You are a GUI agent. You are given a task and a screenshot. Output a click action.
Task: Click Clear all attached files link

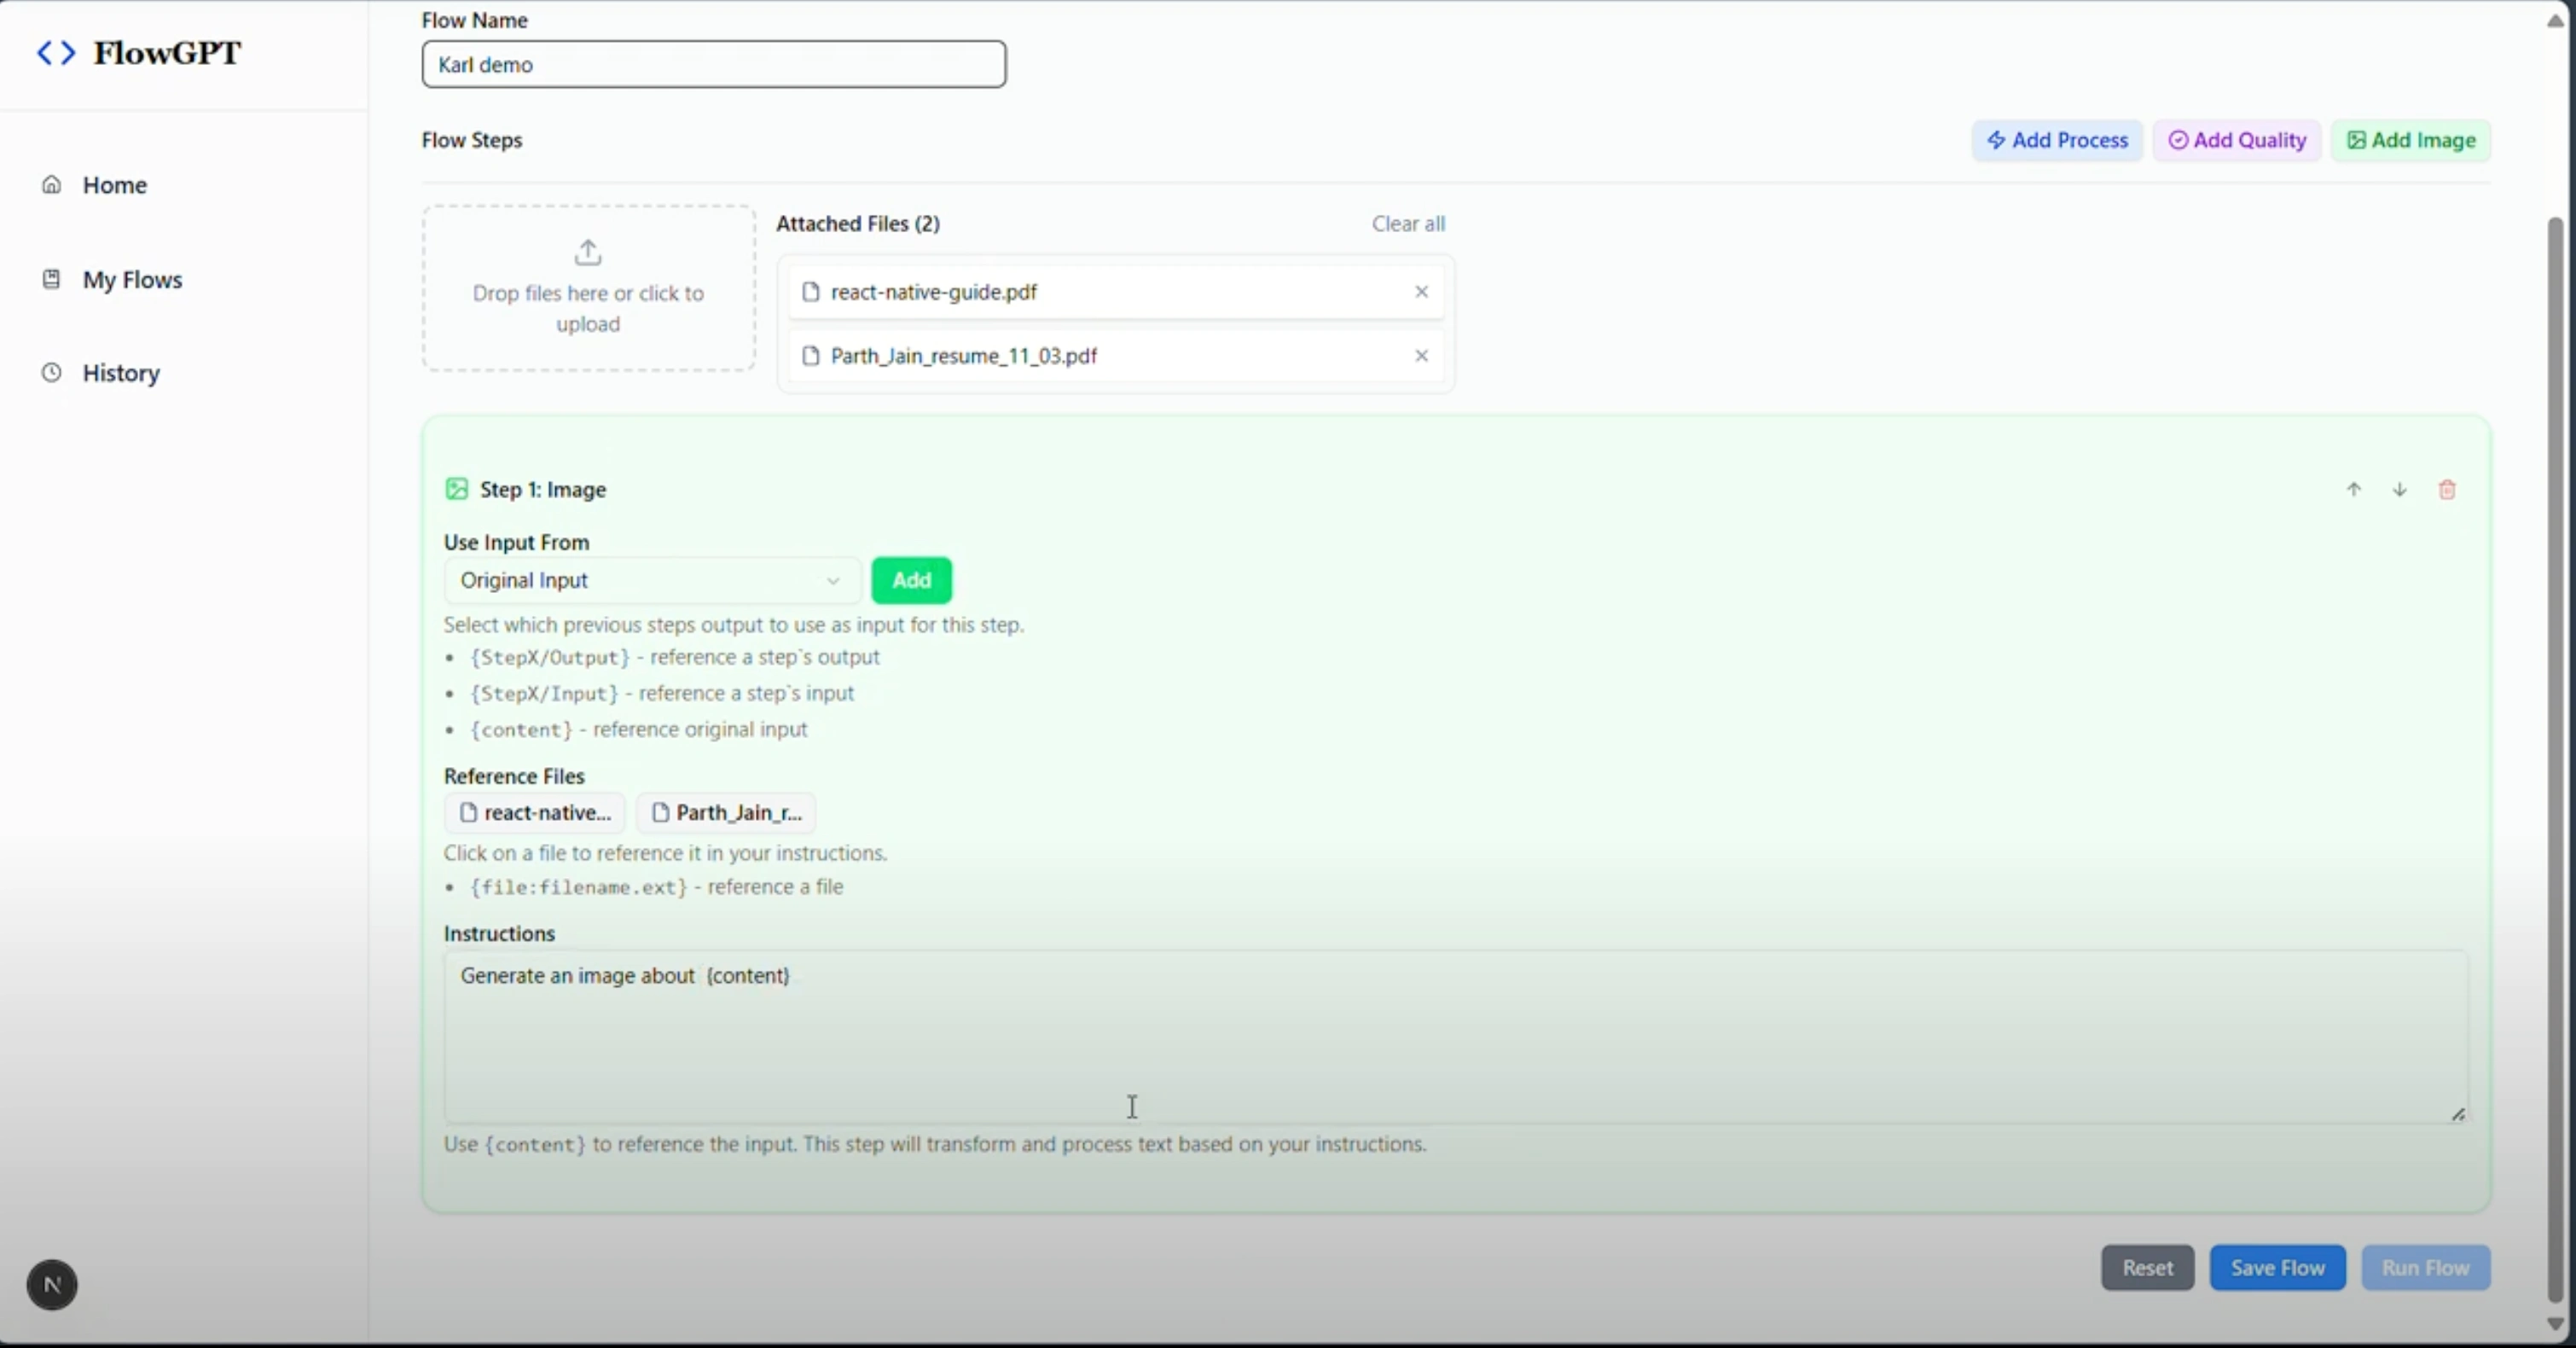1408,224
